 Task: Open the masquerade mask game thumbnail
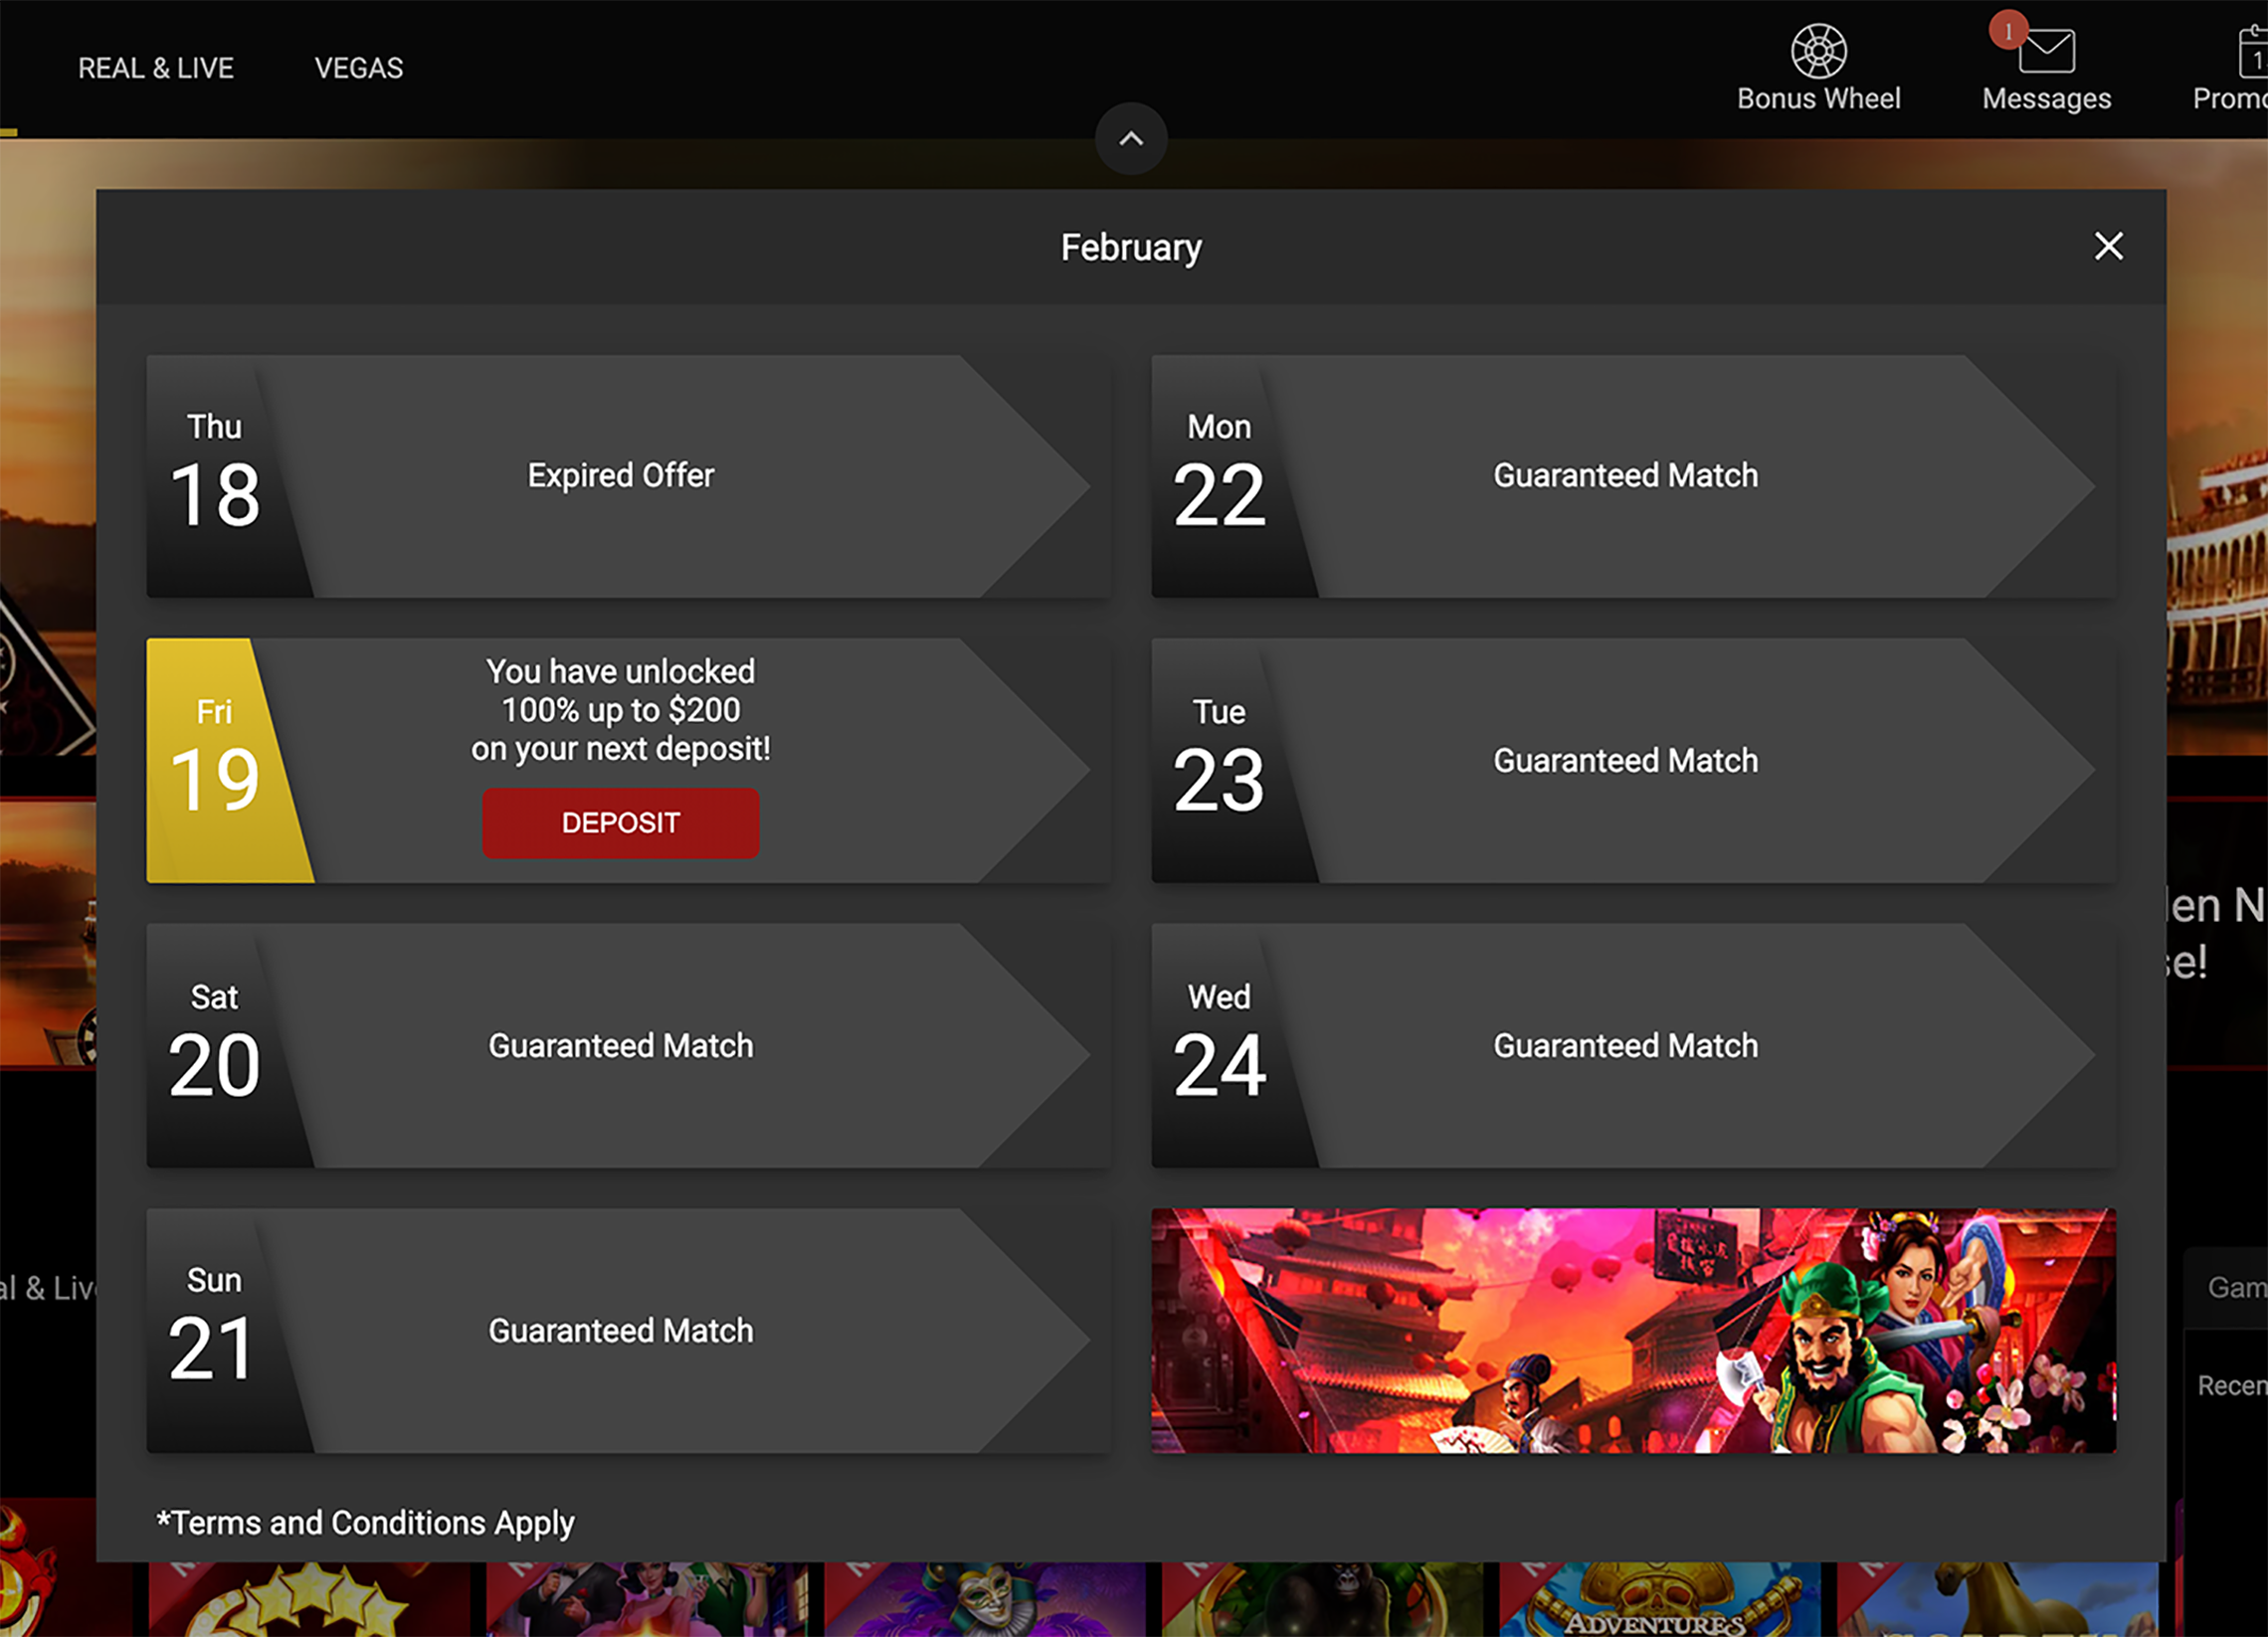click(x=985, y=1600)
